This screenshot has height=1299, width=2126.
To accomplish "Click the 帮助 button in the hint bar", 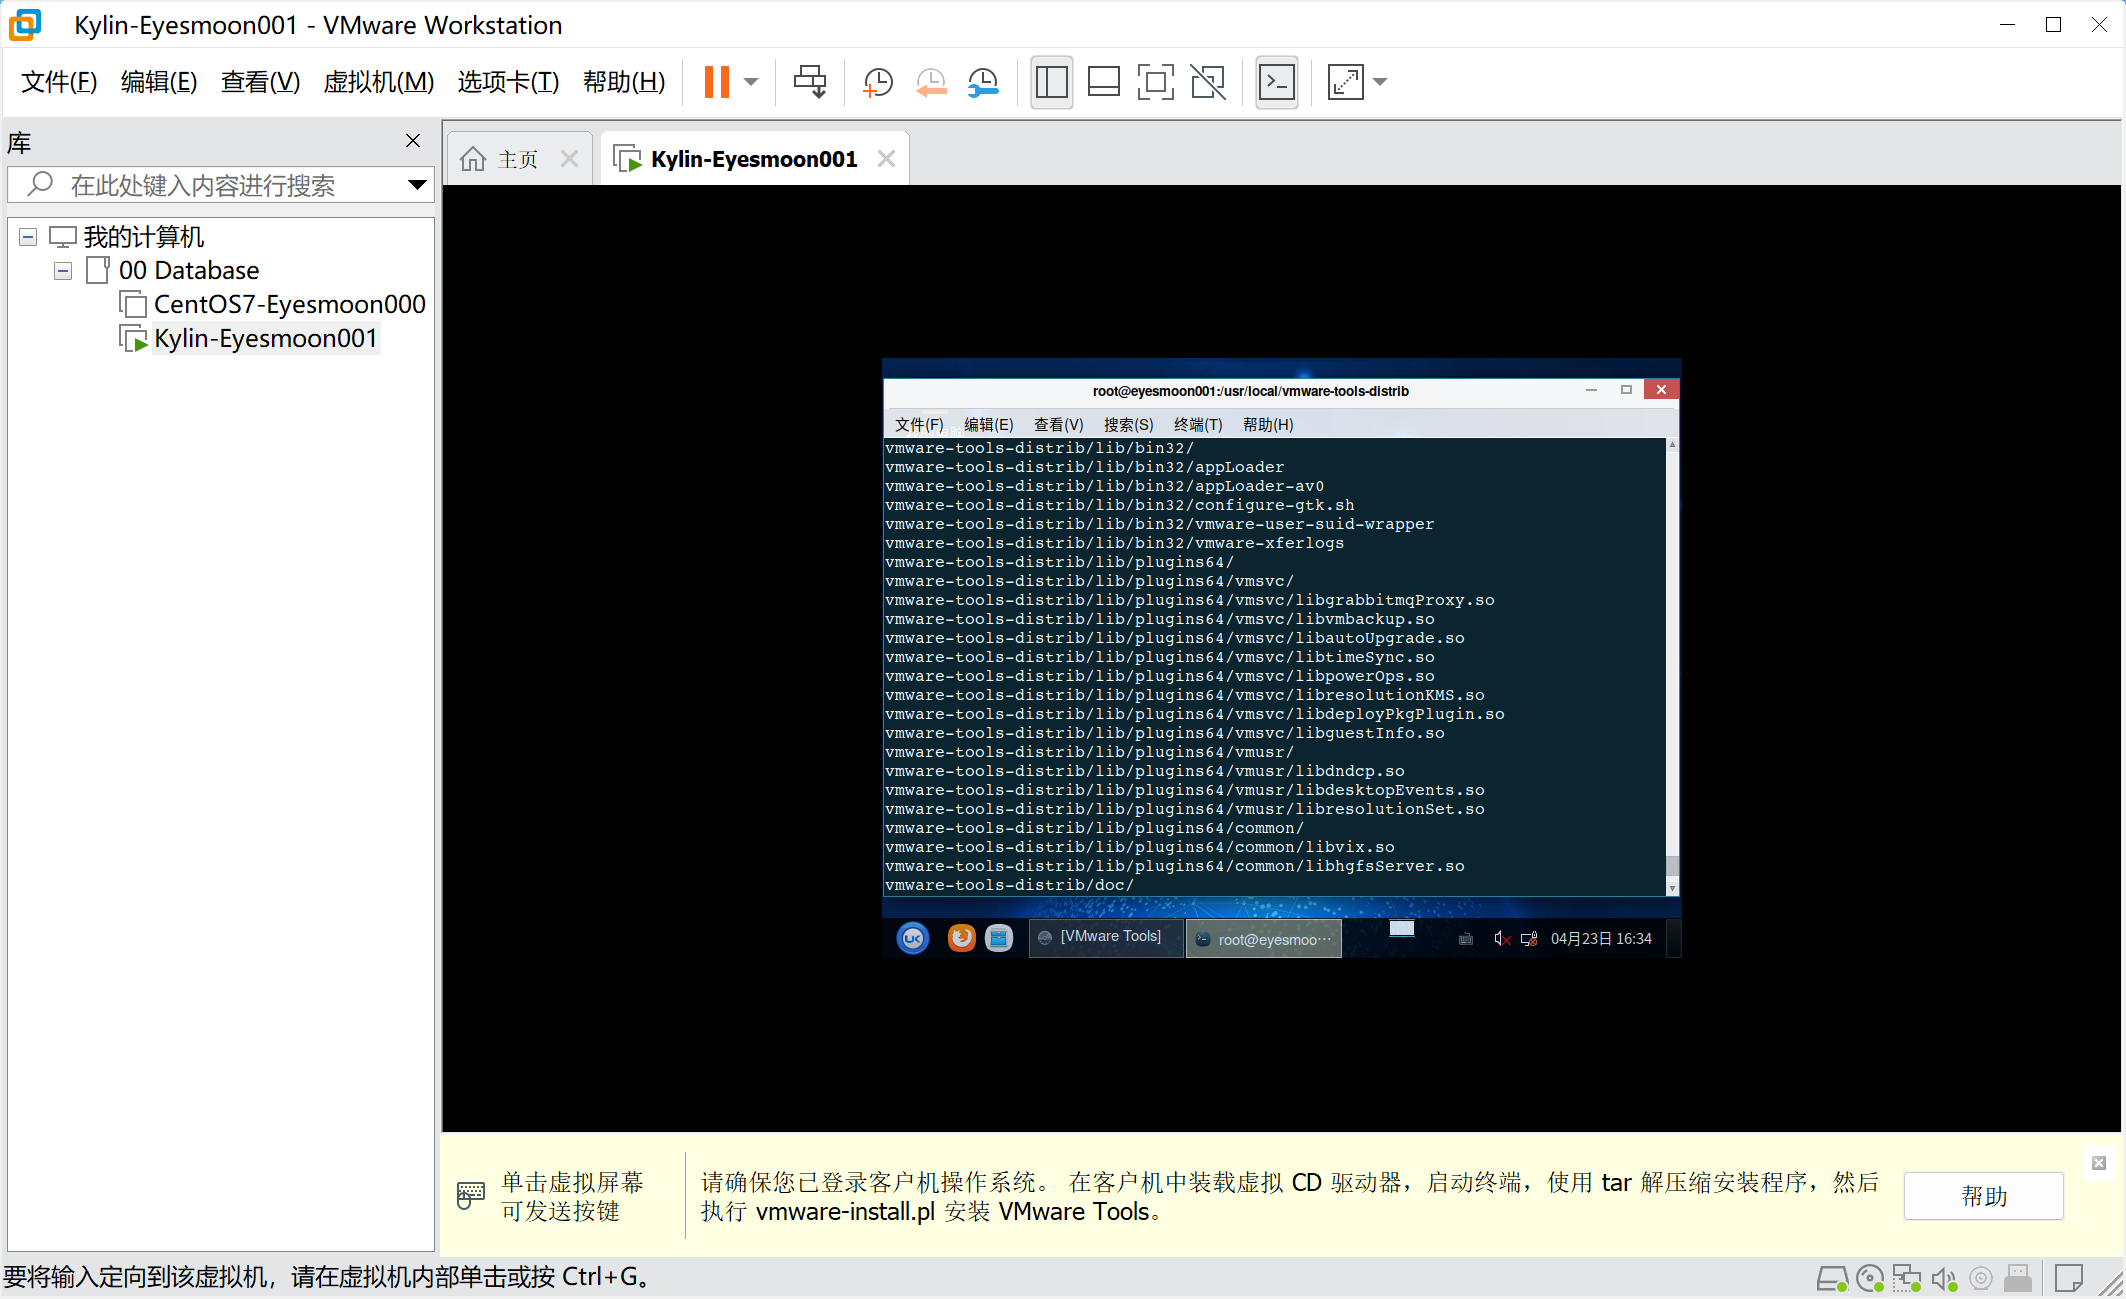I will pyautogui.click(x=1983, y=1196).
